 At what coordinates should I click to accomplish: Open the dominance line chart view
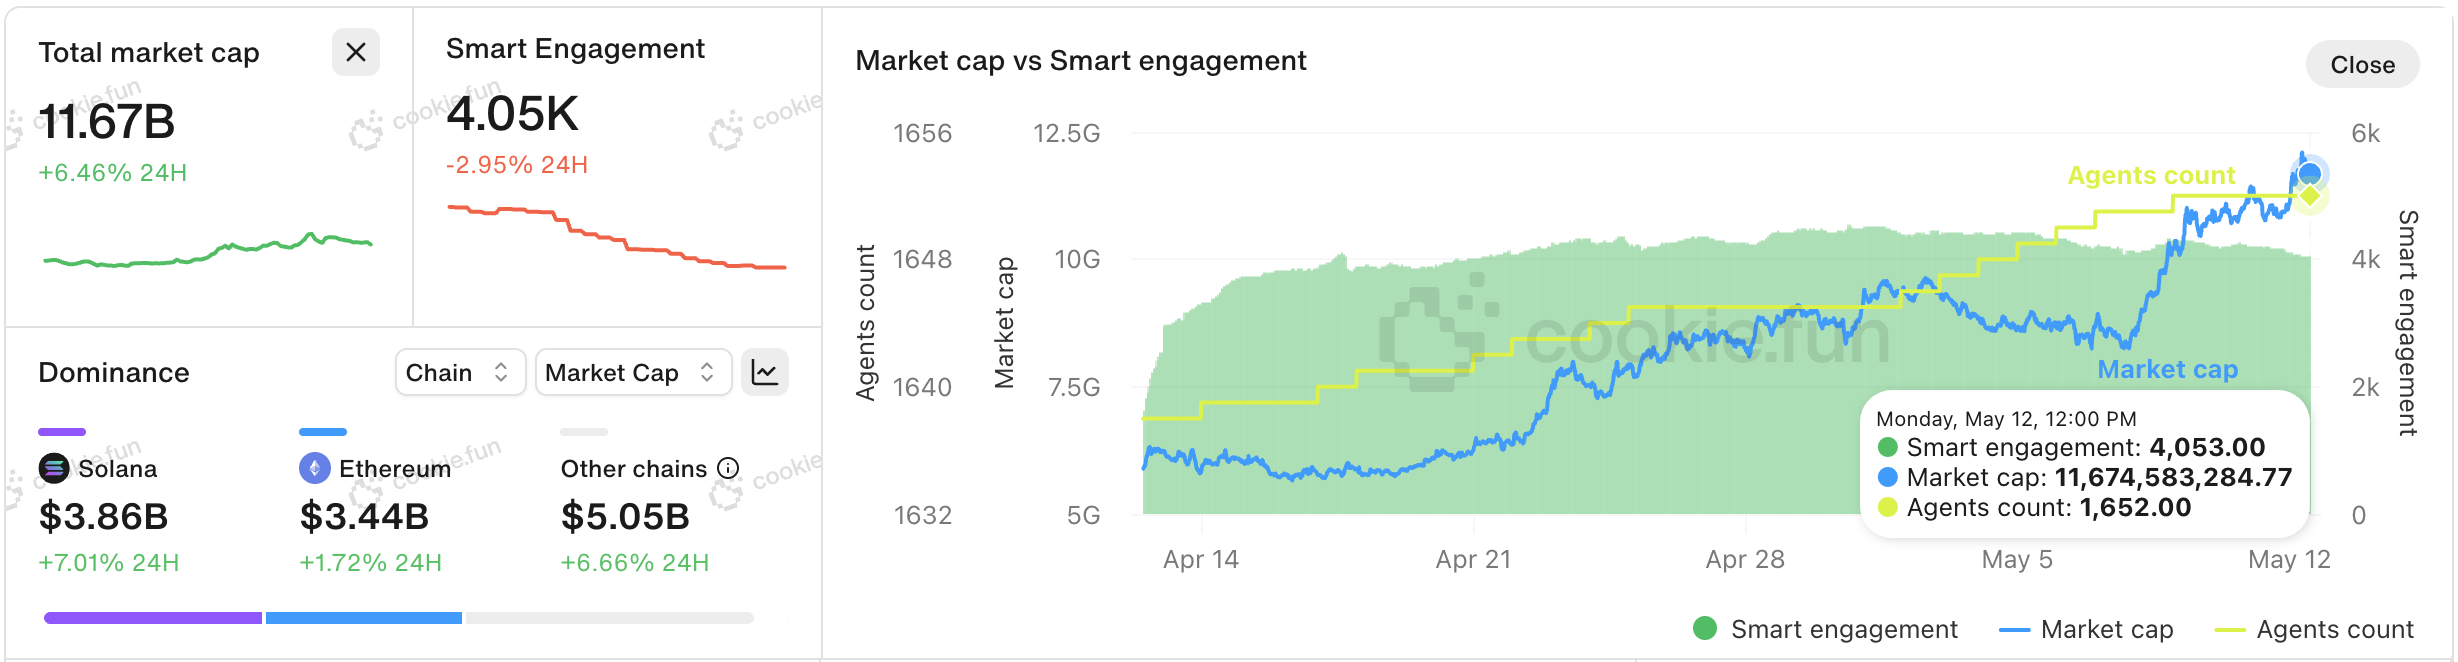point(765,373)
